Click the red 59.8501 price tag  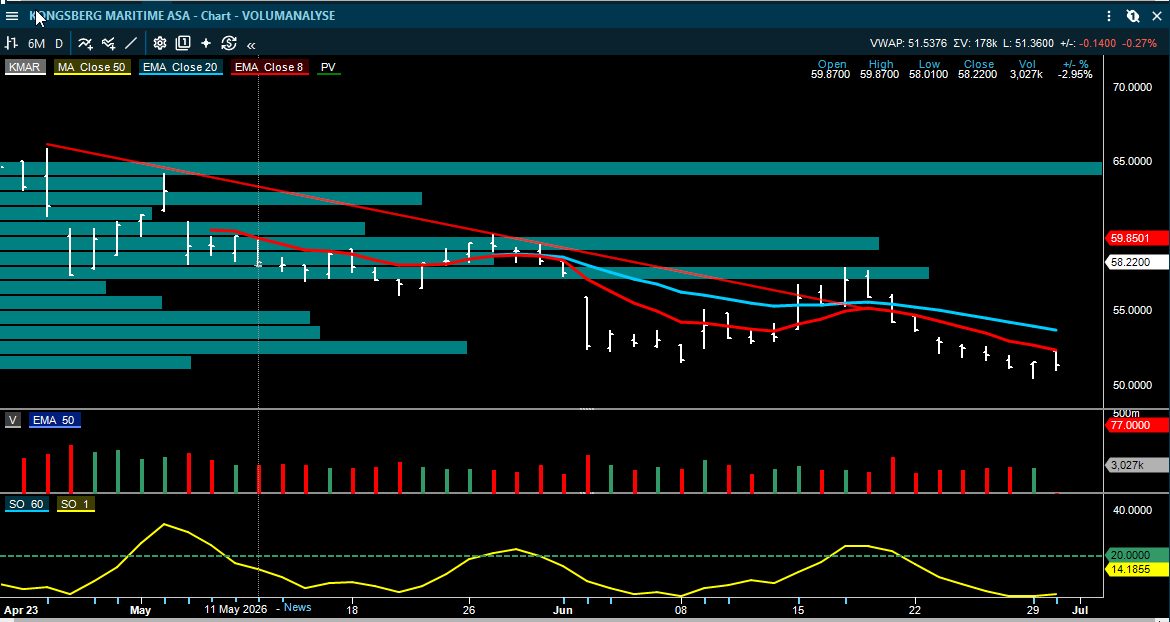pos(1137,239)
